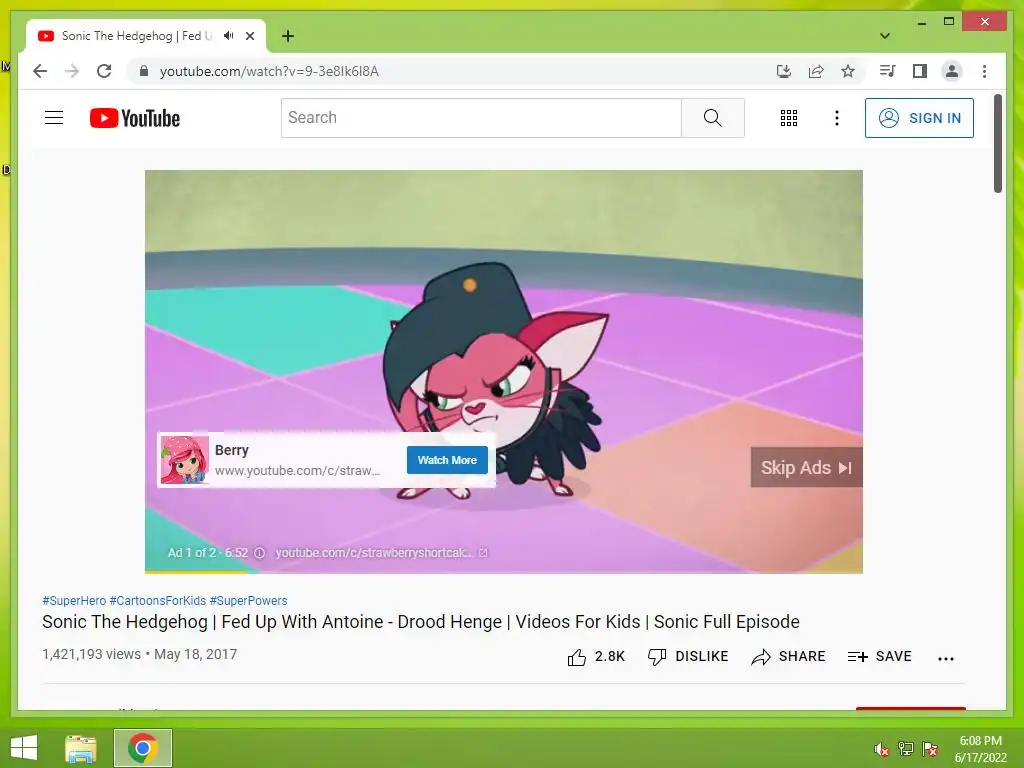Close the Sonic The Hedgehog tab
The image size is (1024, 768).
(250, 36)
